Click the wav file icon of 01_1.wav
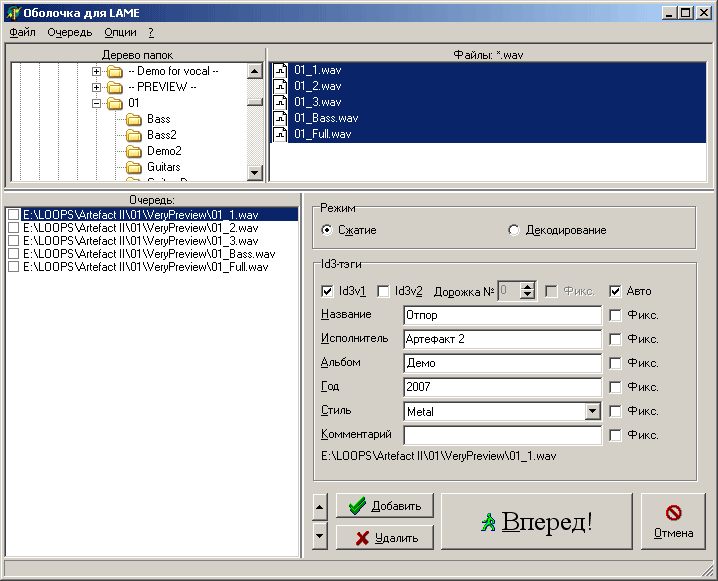 tap(280, 71)
